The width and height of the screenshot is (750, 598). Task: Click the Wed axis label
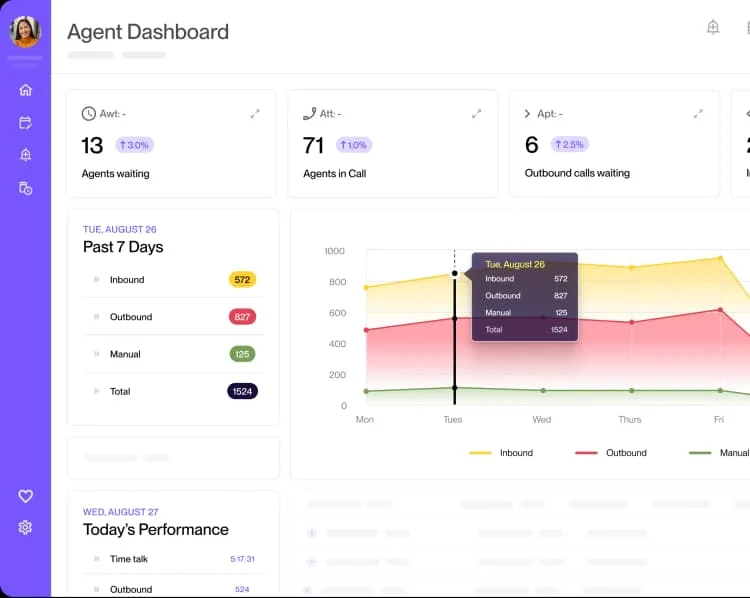click(541, 420)
